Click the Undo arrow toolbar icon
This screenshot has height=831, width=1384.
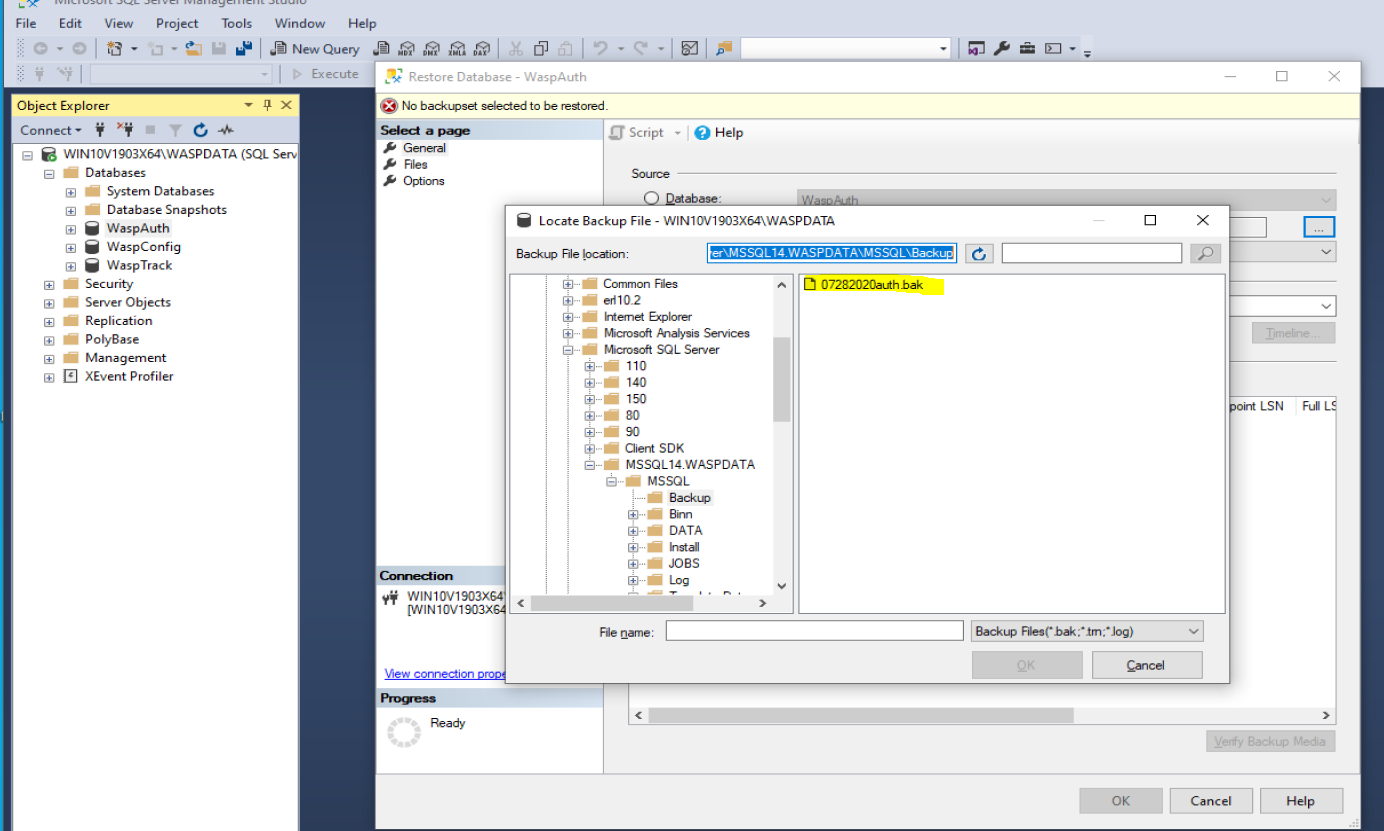click(x=600, y=49)
